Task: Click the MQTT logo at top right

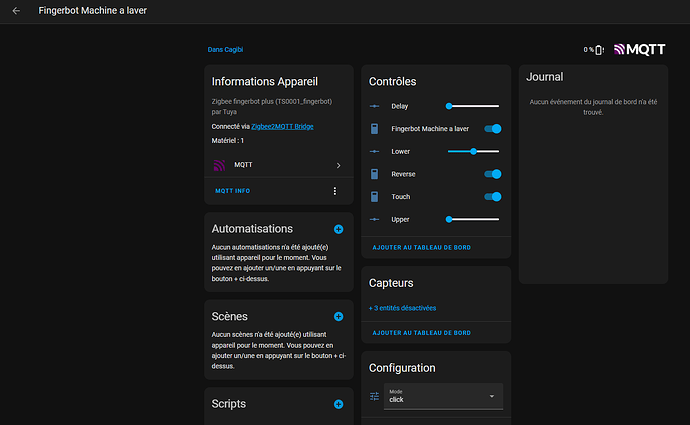Action: pos(639,49)
